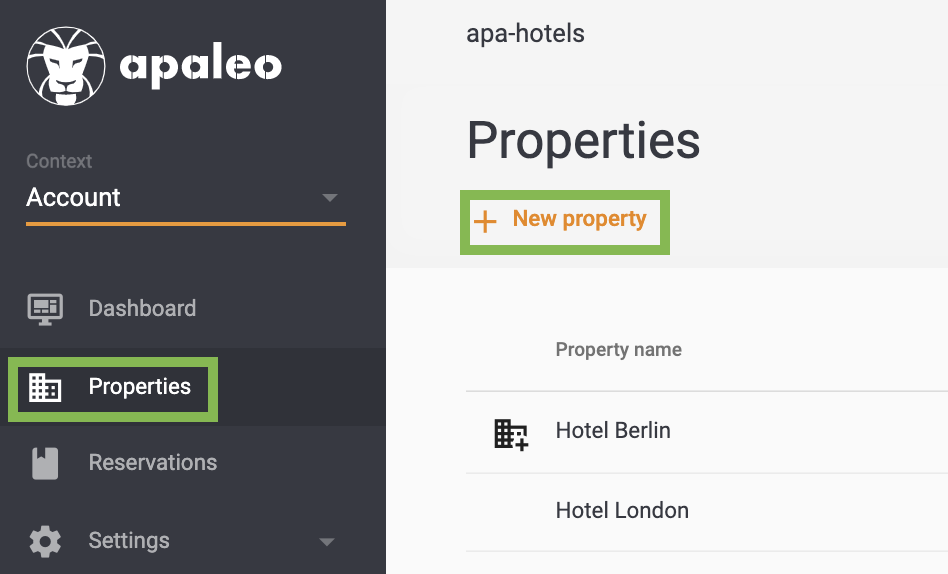
Task: Open the Hotel London property row
Action: click(x=707, y=512)
